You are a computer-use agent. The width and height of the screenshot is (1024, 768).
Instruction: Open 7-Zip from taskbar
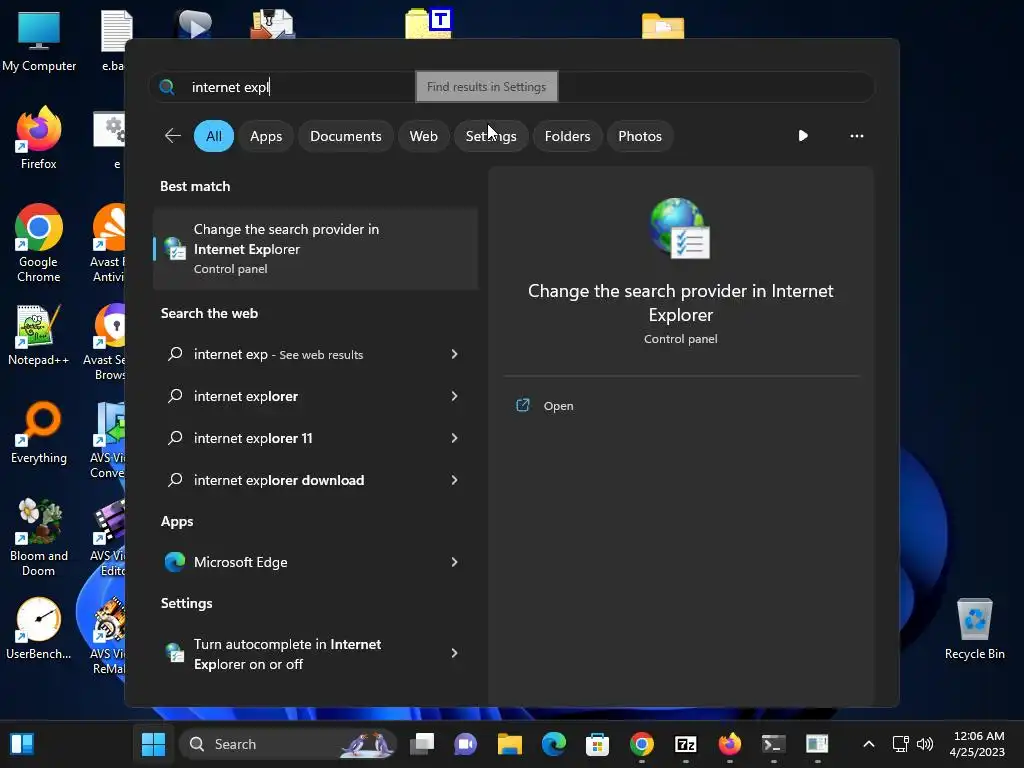[x=685, y=744]
